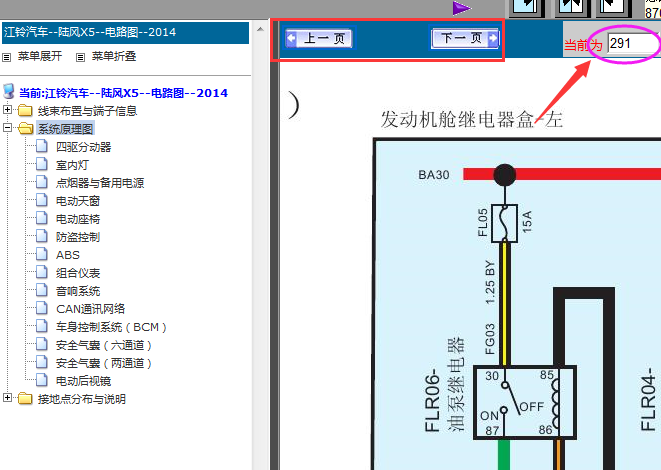Open CAN通讯网络 diagram
This screenshot has height=470, width=661.
pyautogui.click(x=91, y=309)
